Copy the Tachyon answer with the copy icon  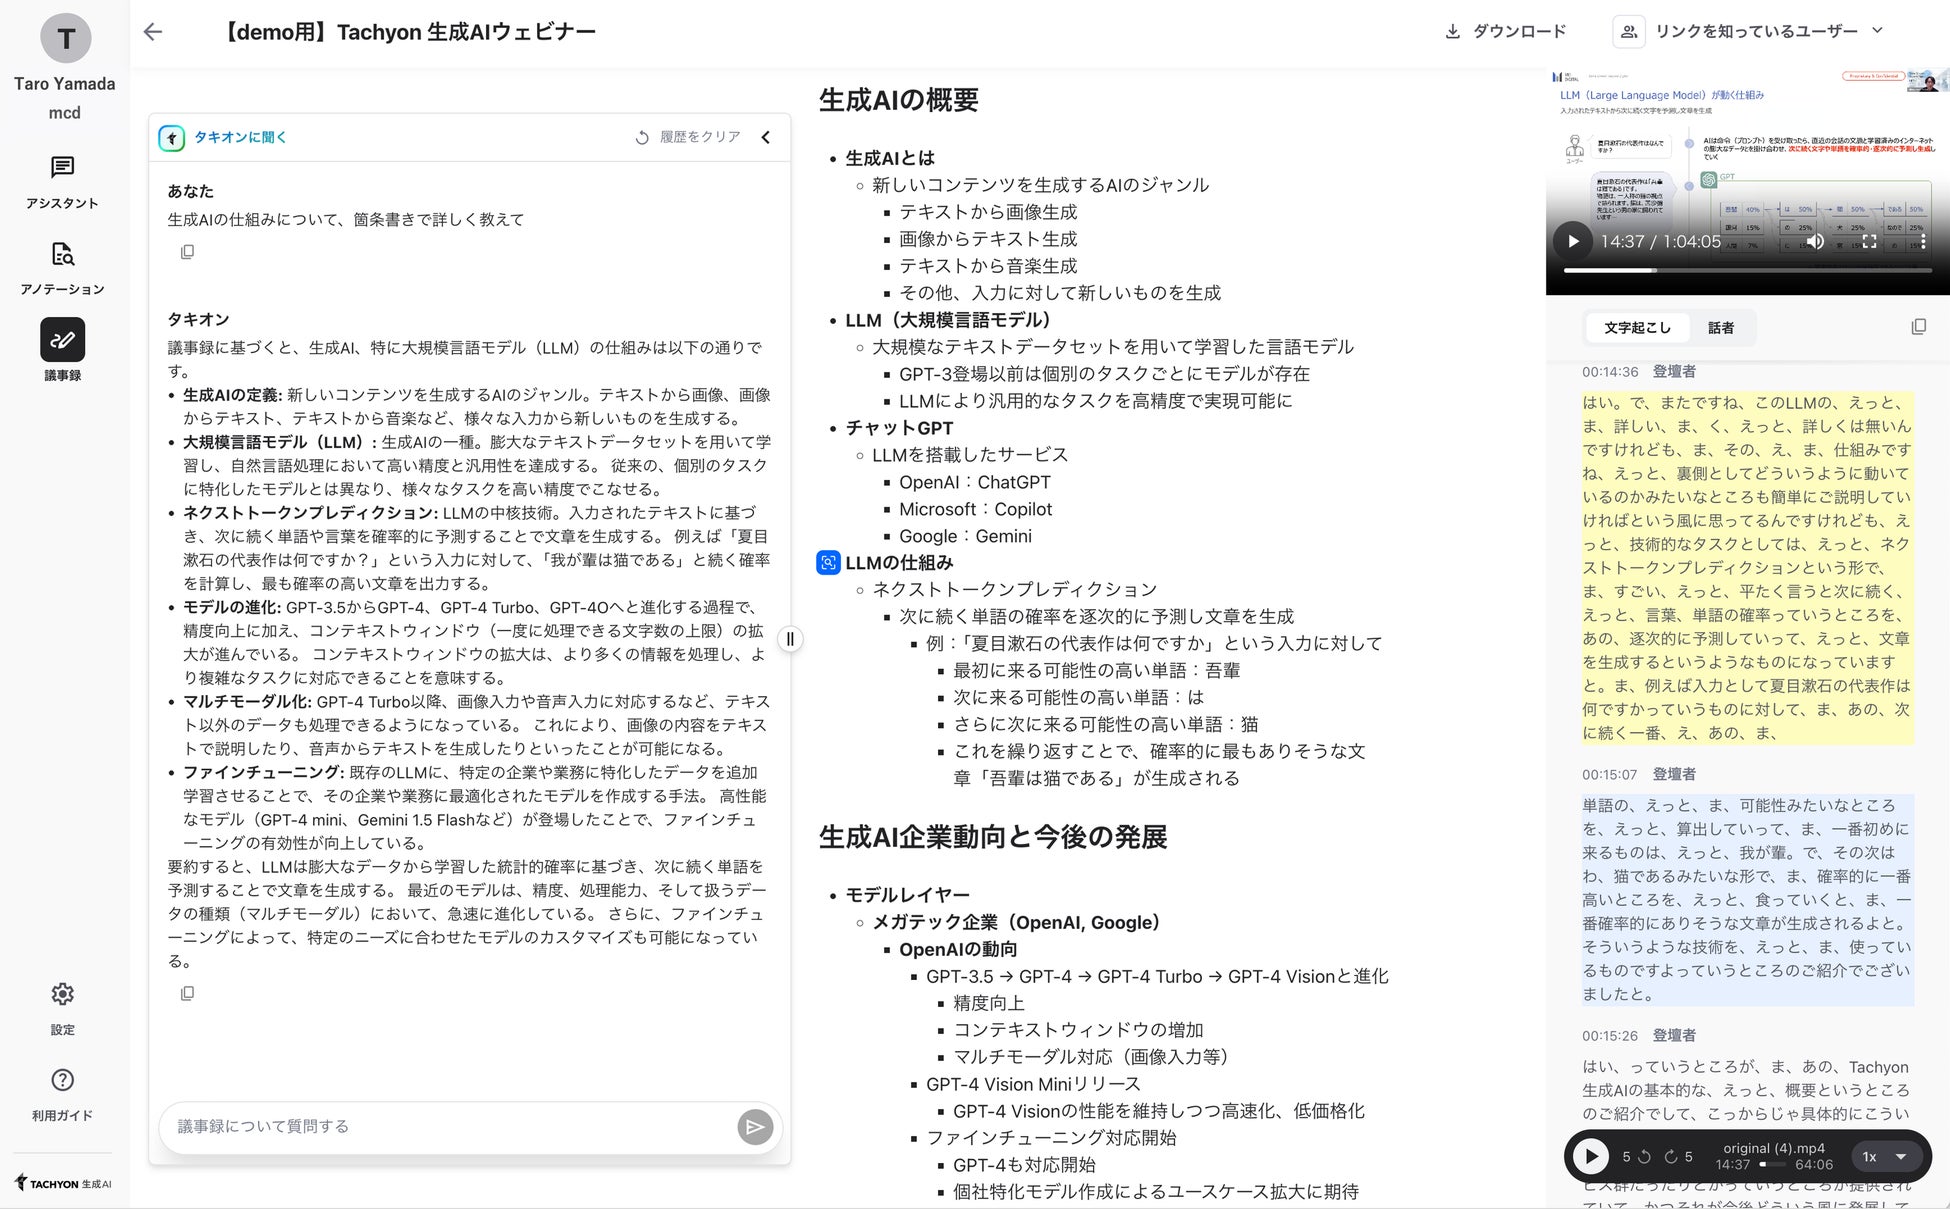[187, 993]
